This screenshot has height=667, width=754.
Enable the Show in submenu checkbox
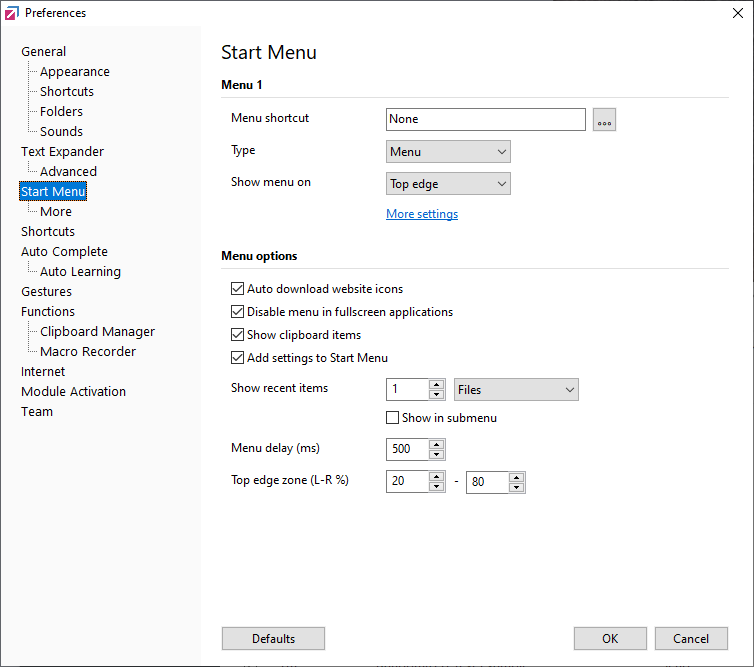coord(393,418)
